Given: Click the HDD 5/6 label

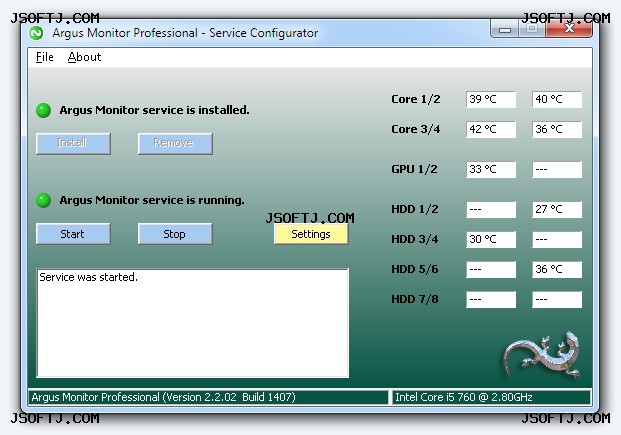Looking at the screenshot, I should click(415, 269).
